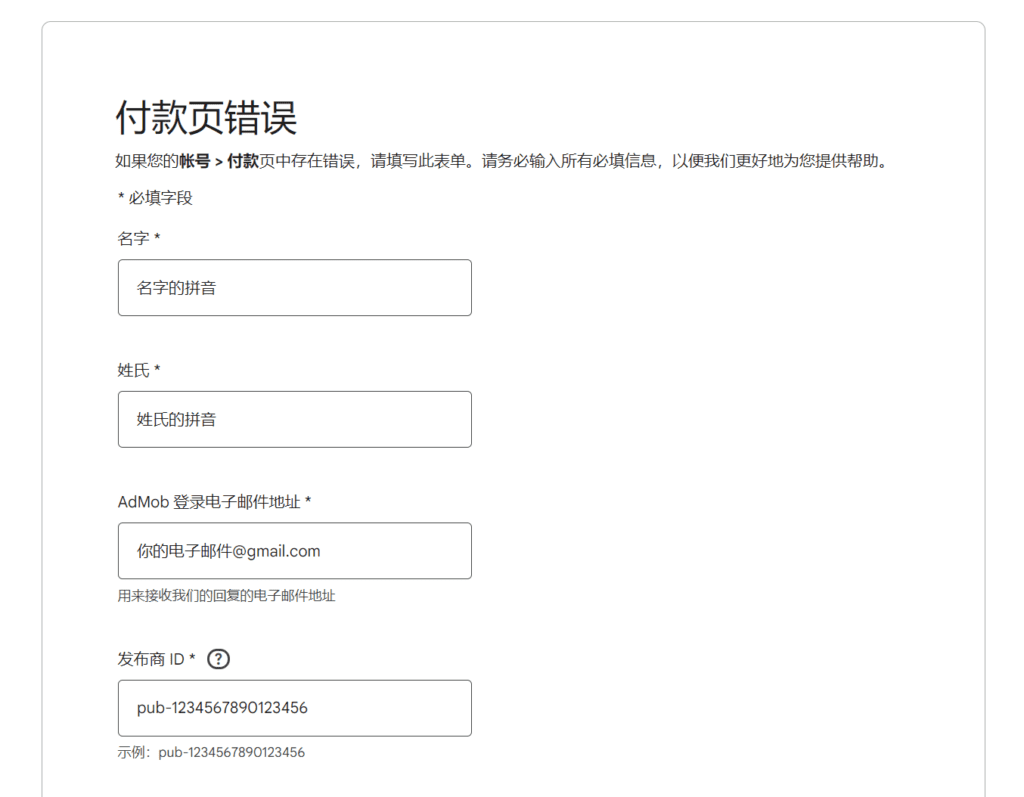
Task: Click the 付款页错误 page heading
Action: 206,119
